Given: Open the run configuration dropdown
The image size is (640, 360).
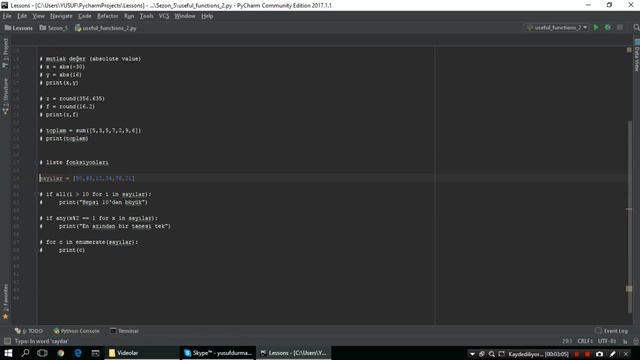Looking at the screenshot, I should (557, 27).
